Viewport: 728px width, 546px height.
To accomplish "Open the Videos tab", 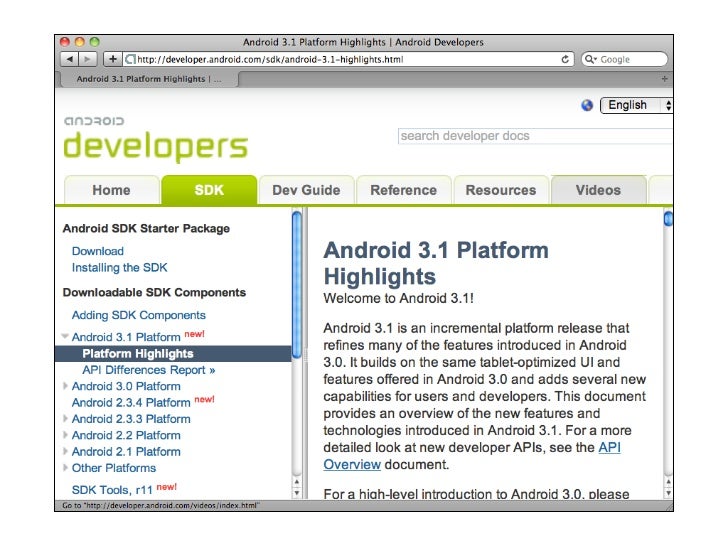I will coord(598,190).
